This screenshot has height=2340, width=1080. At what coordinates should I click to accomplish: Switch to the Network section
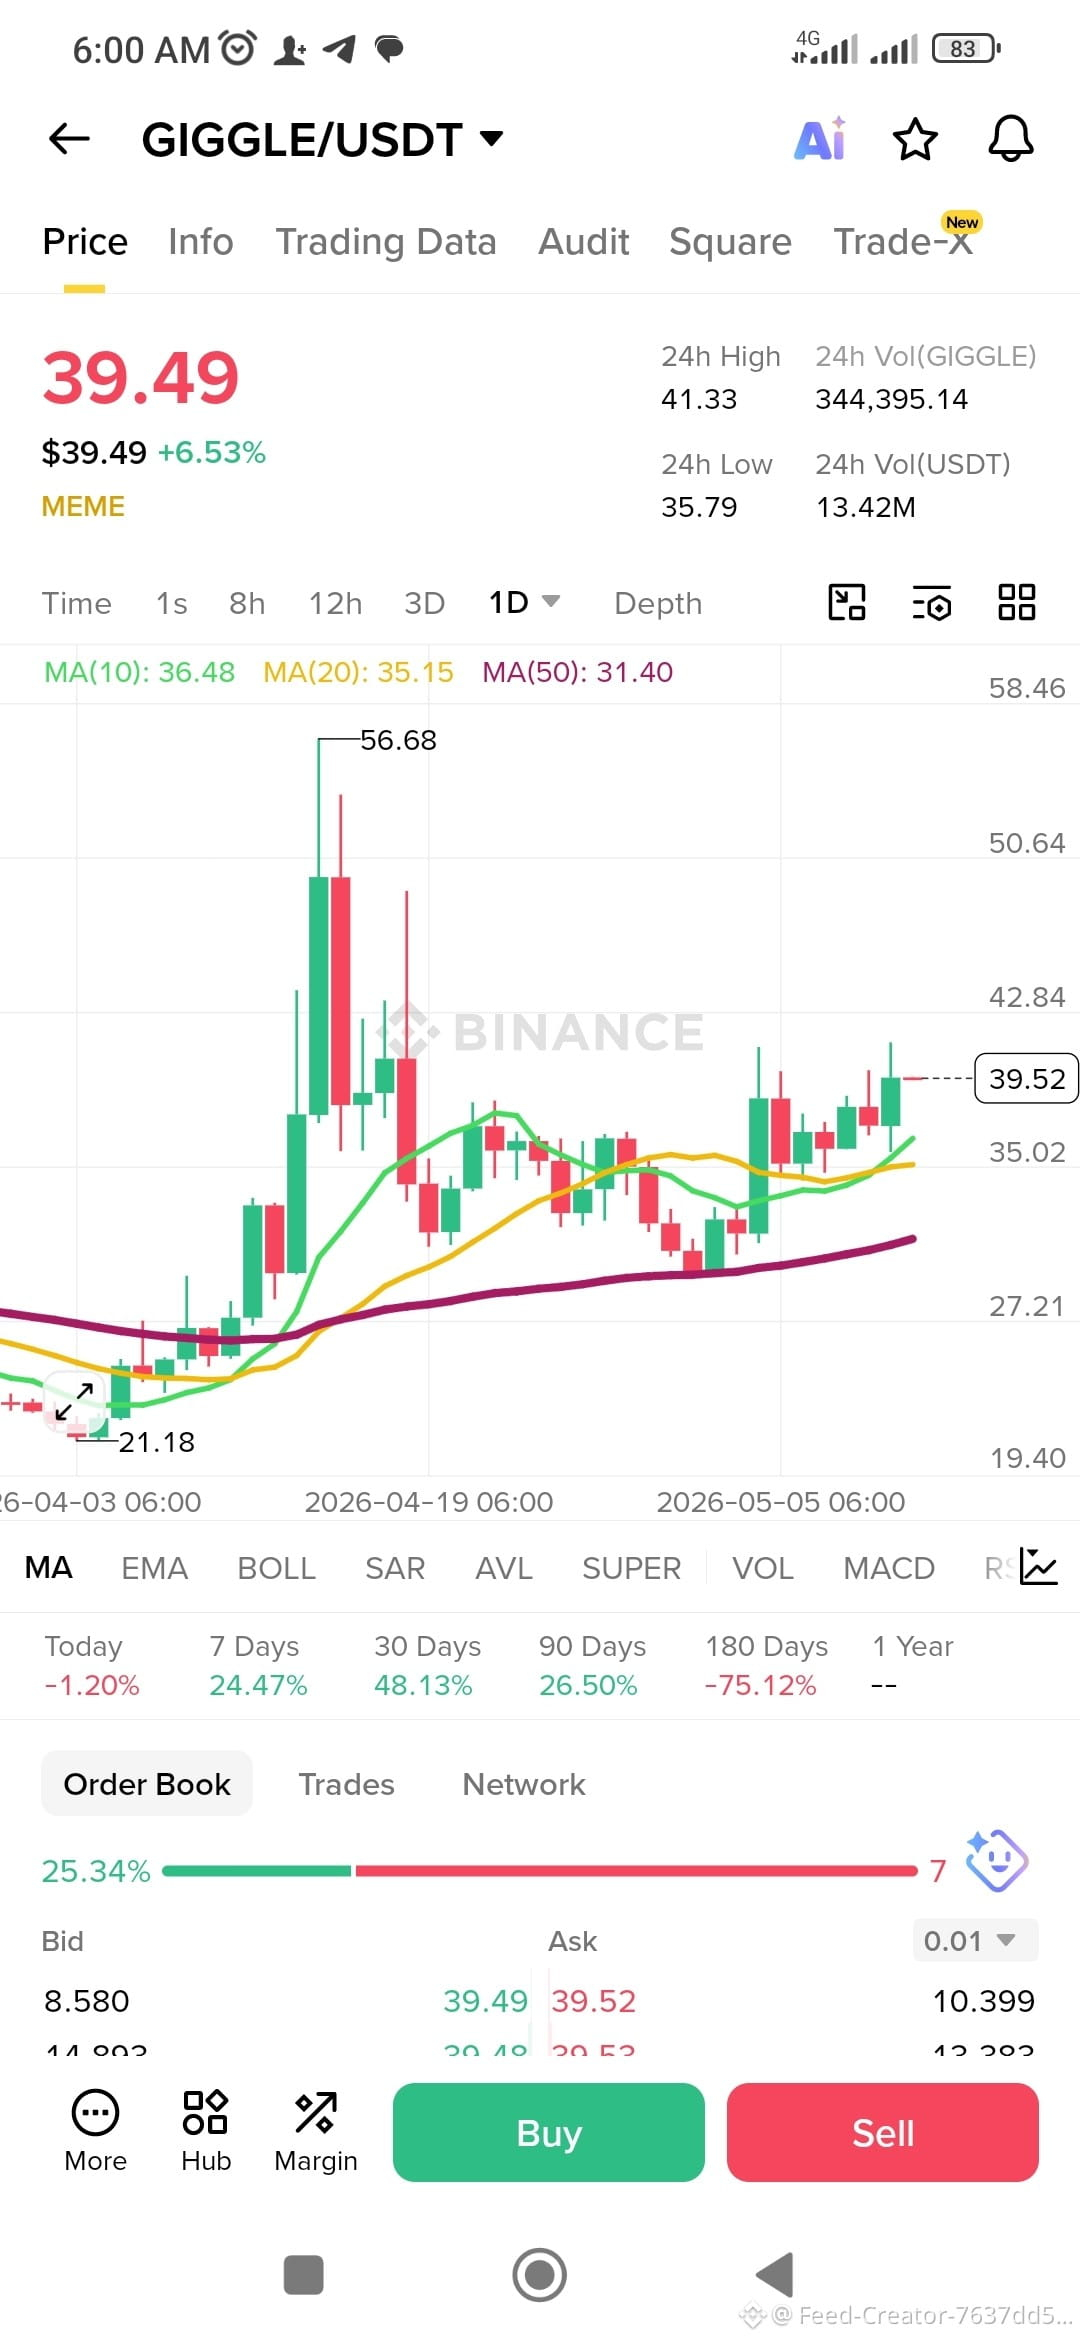(524, 1784)
